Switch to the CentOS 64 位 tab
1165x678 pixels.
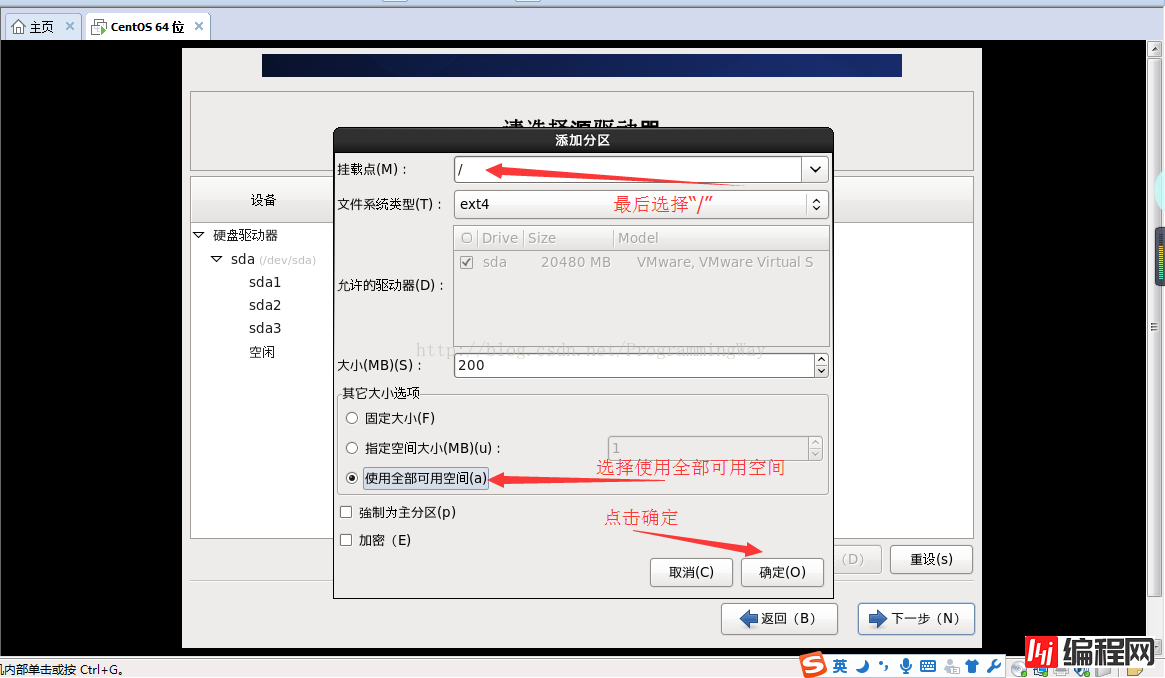[x=146, y=27]
